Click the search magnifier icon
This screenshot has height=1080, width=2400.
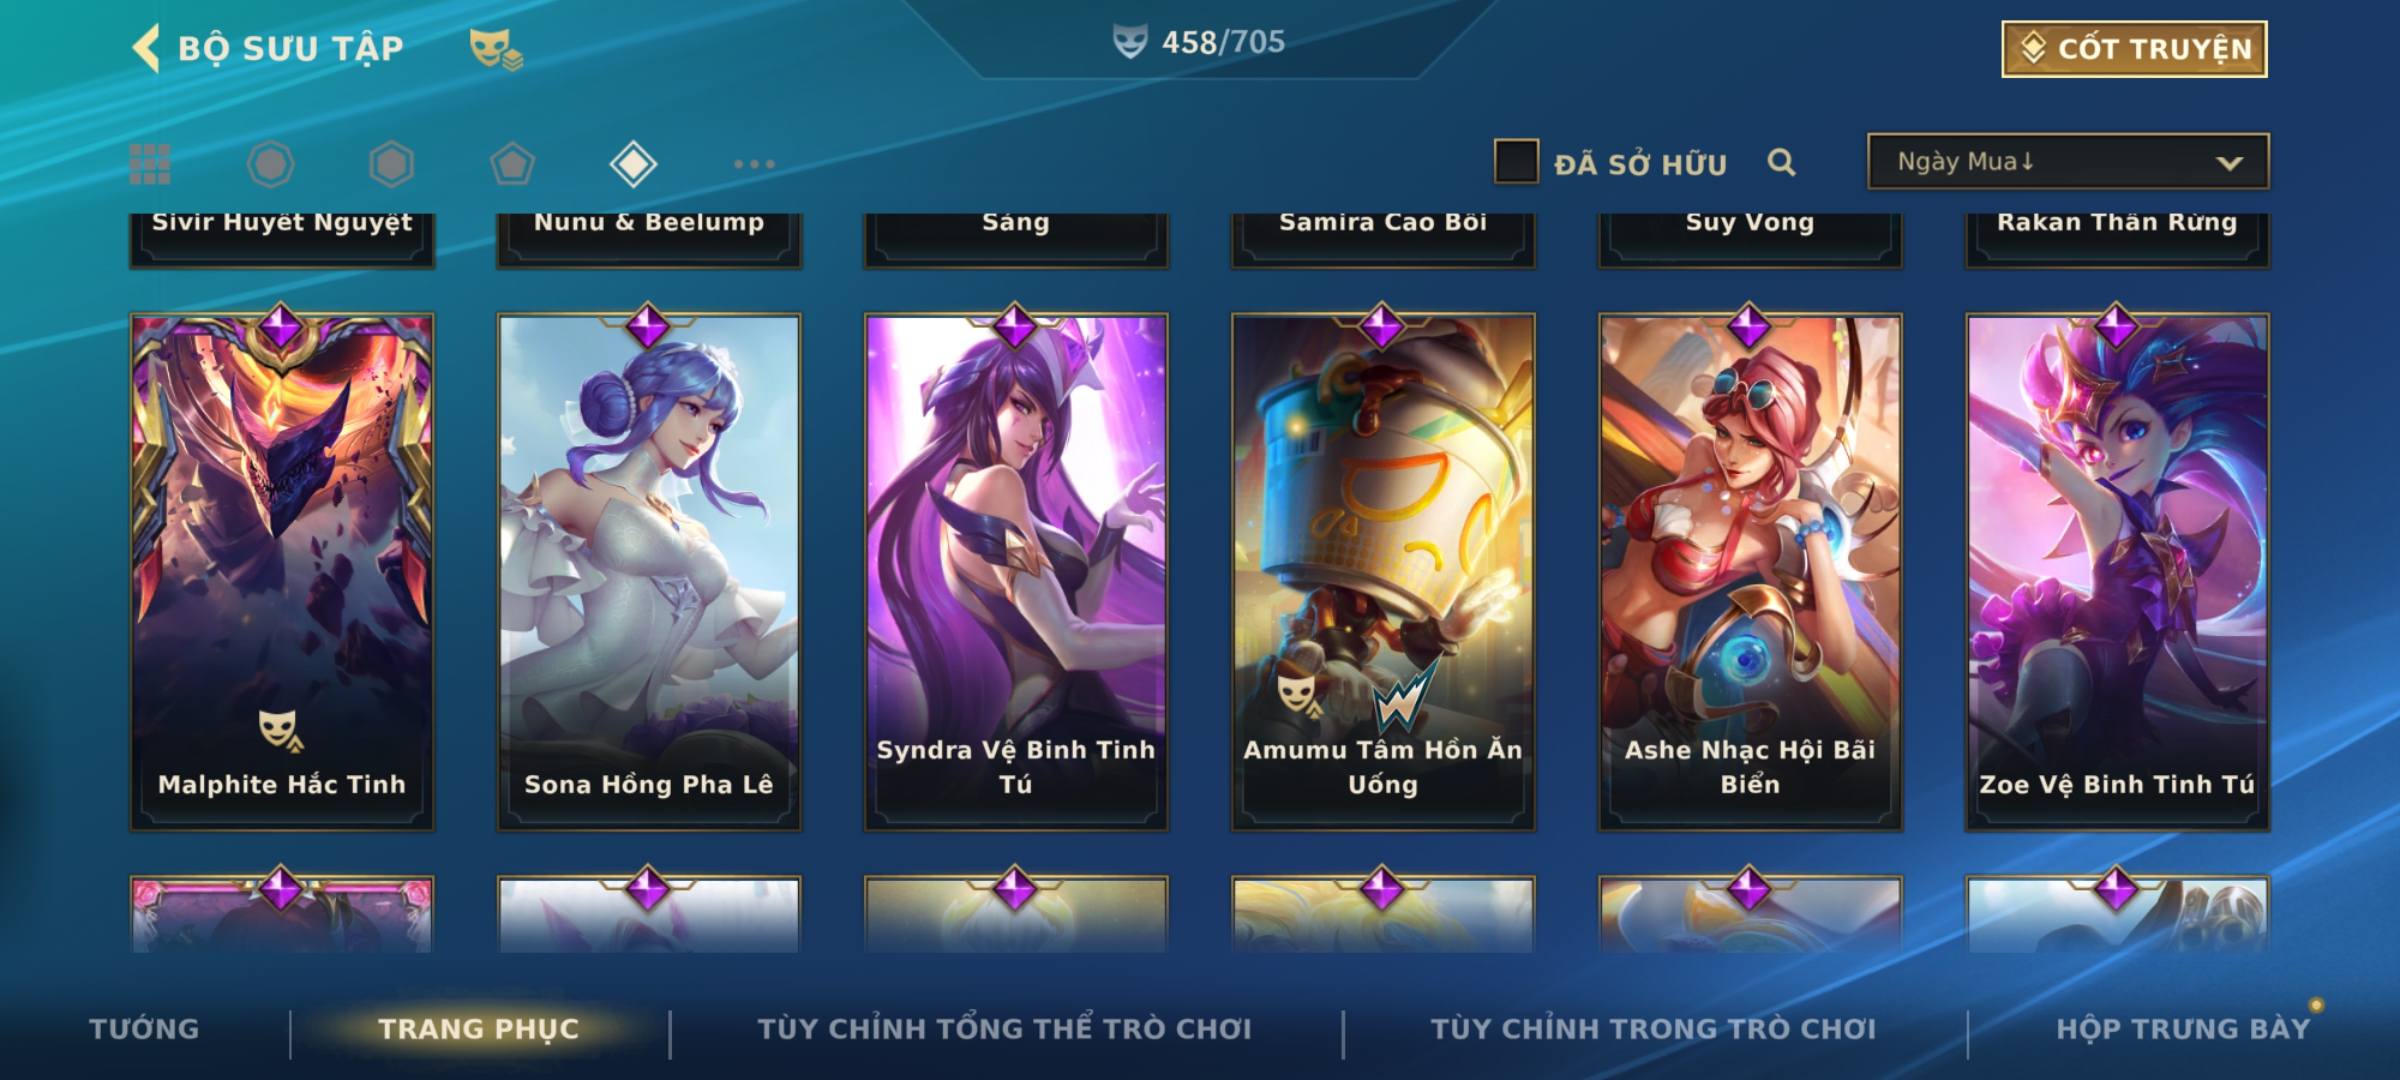[x=1781, y=162]
